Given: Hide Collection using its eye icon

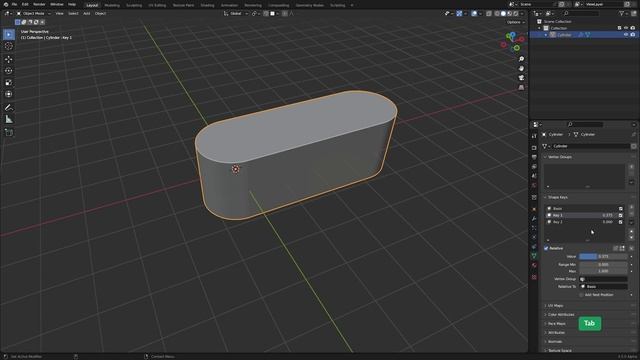Looking at the screenshot, I should click(x=626, y=28).
